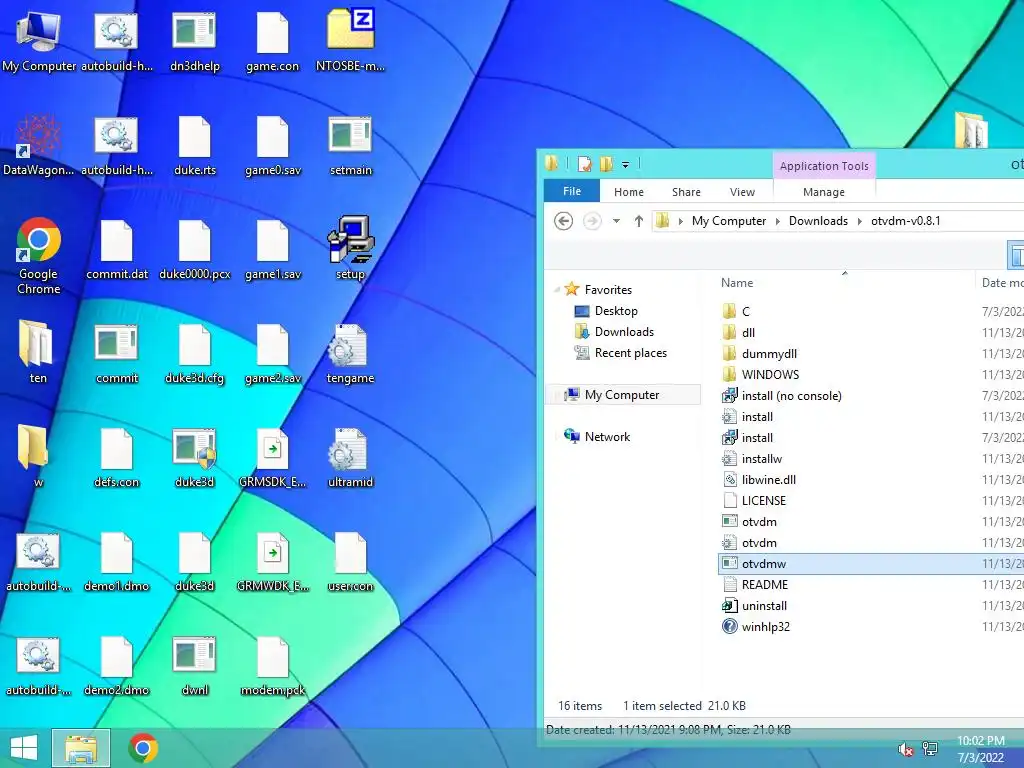The width and height of the screenshot is (1024, 768).
Task: Open dn3dhelp desktop icon
Action: [195, 38]
